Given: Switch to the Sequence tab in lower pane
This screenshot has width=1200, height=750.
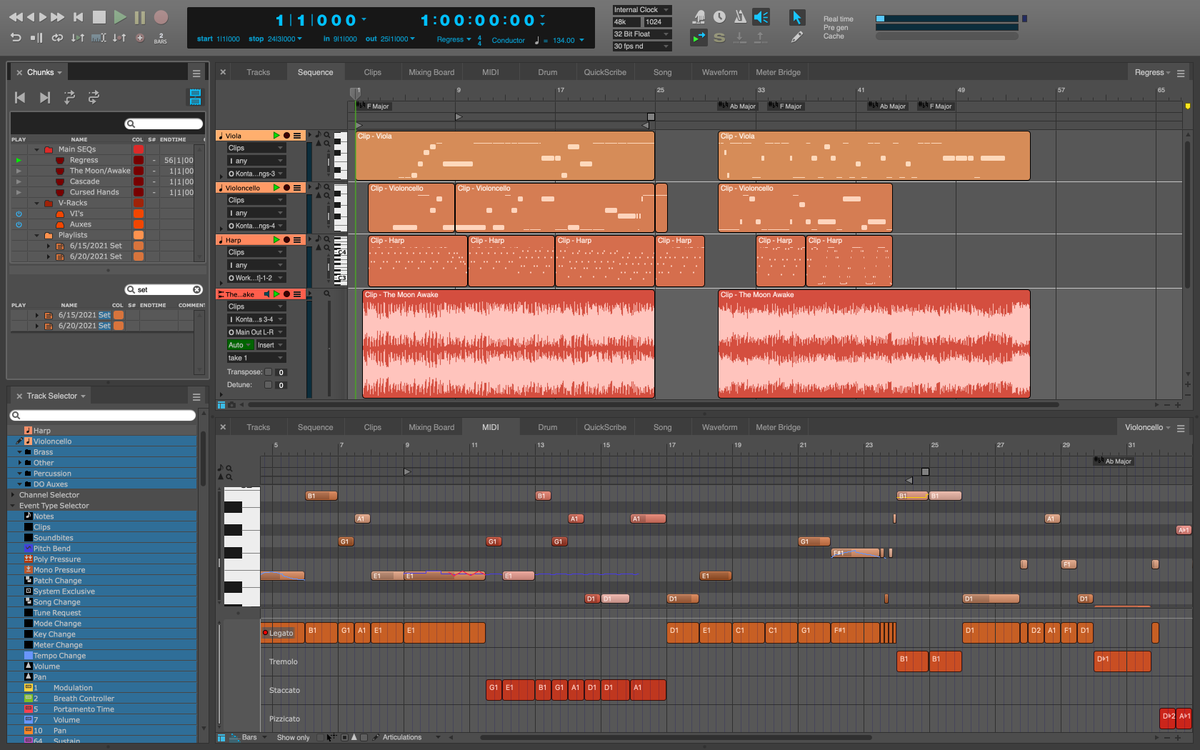Looking at the screenshot, I should click(315, 427).
